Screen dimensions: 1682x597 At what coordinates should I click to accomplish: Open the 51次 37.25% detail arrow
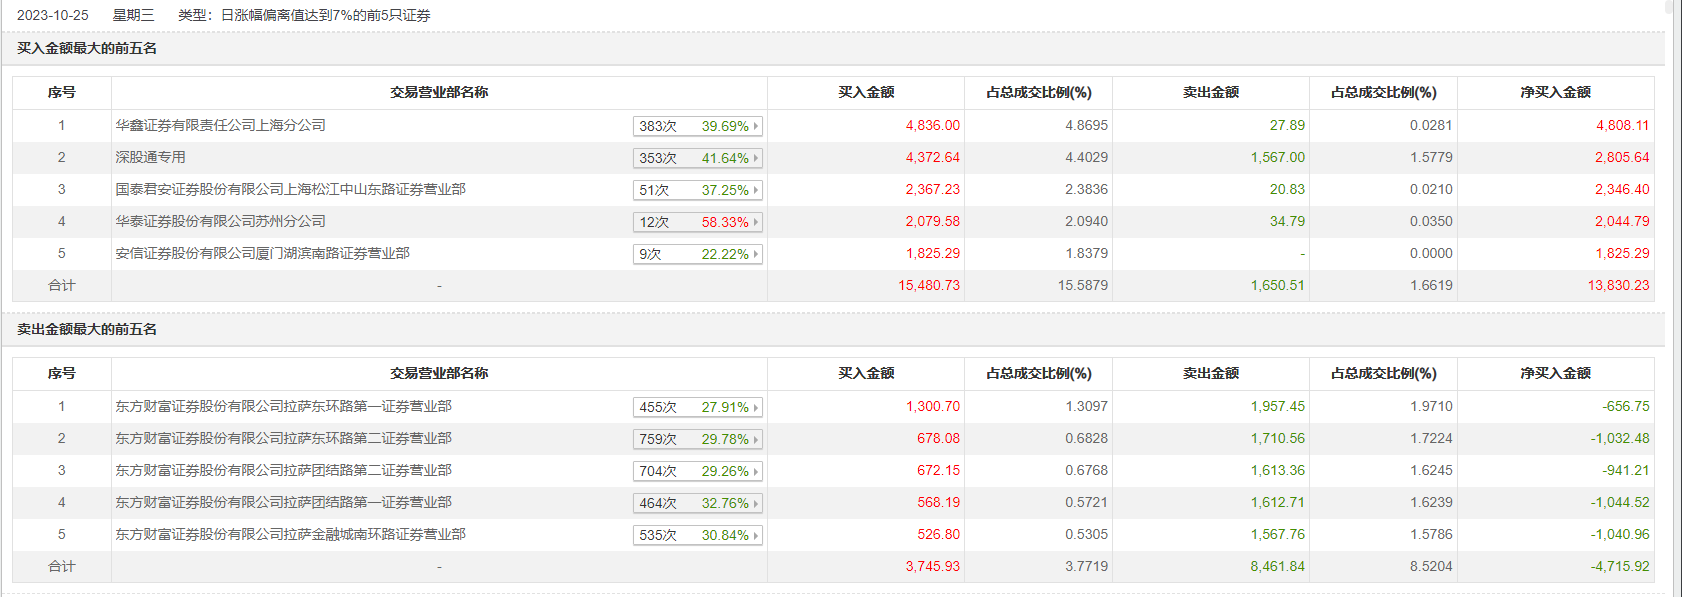tap(756, 190)
